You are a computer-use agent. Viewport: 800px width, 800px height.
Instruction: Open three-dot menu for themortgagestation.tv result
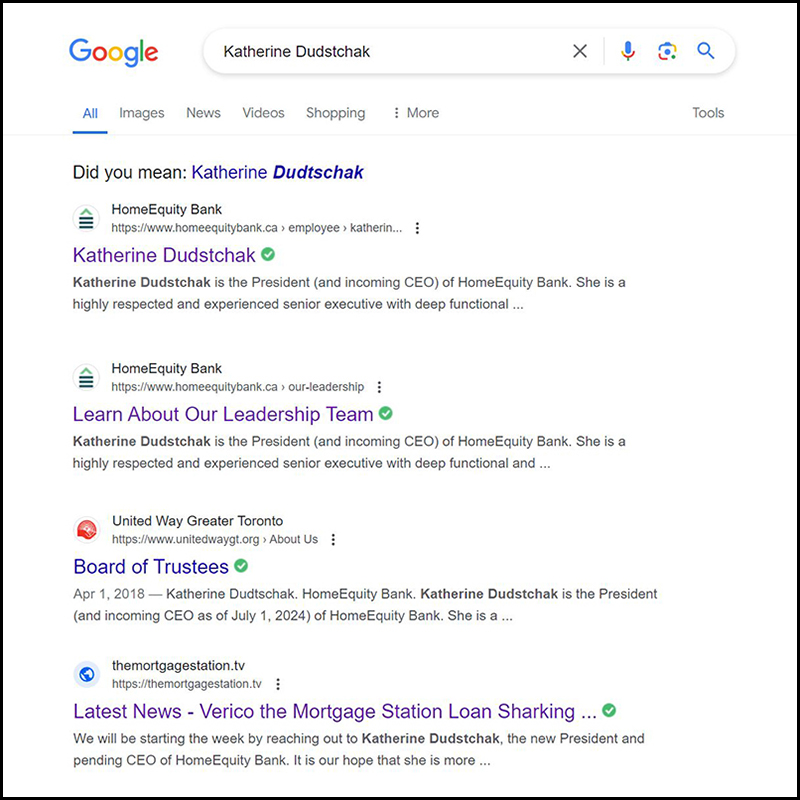tap(278, 684)
